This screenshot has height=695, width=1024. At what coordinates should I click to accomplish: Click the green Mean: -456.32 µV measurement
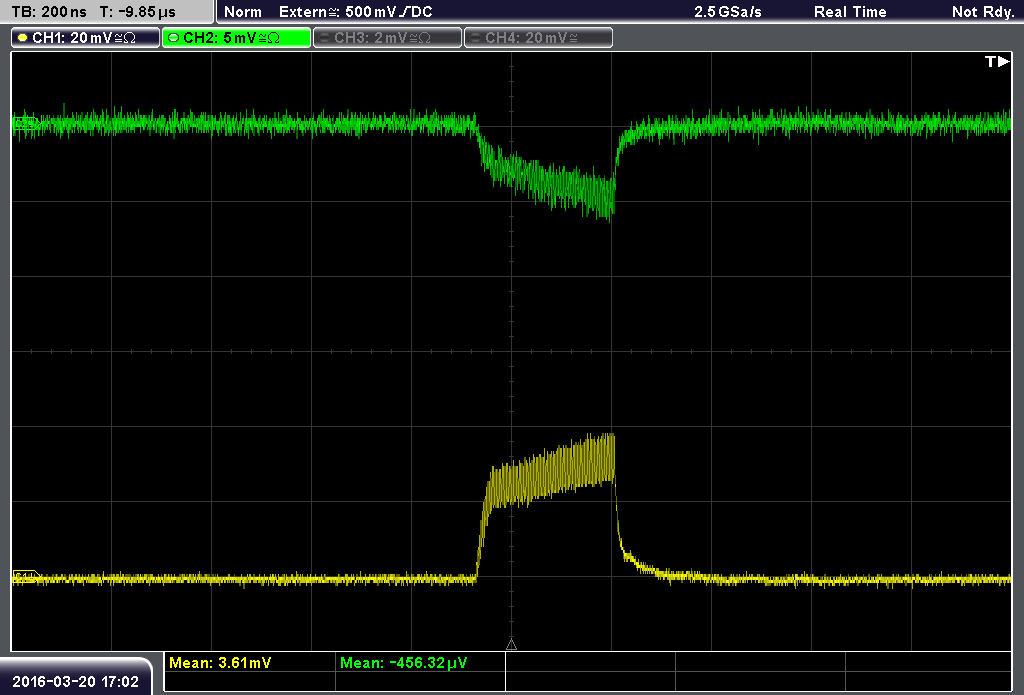point(404,663)
